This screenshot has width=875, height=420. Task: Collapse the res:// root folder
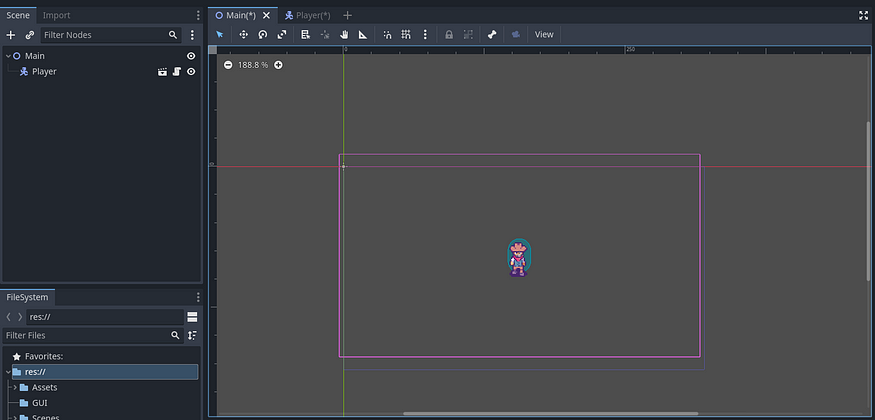[x=7, y=372]
